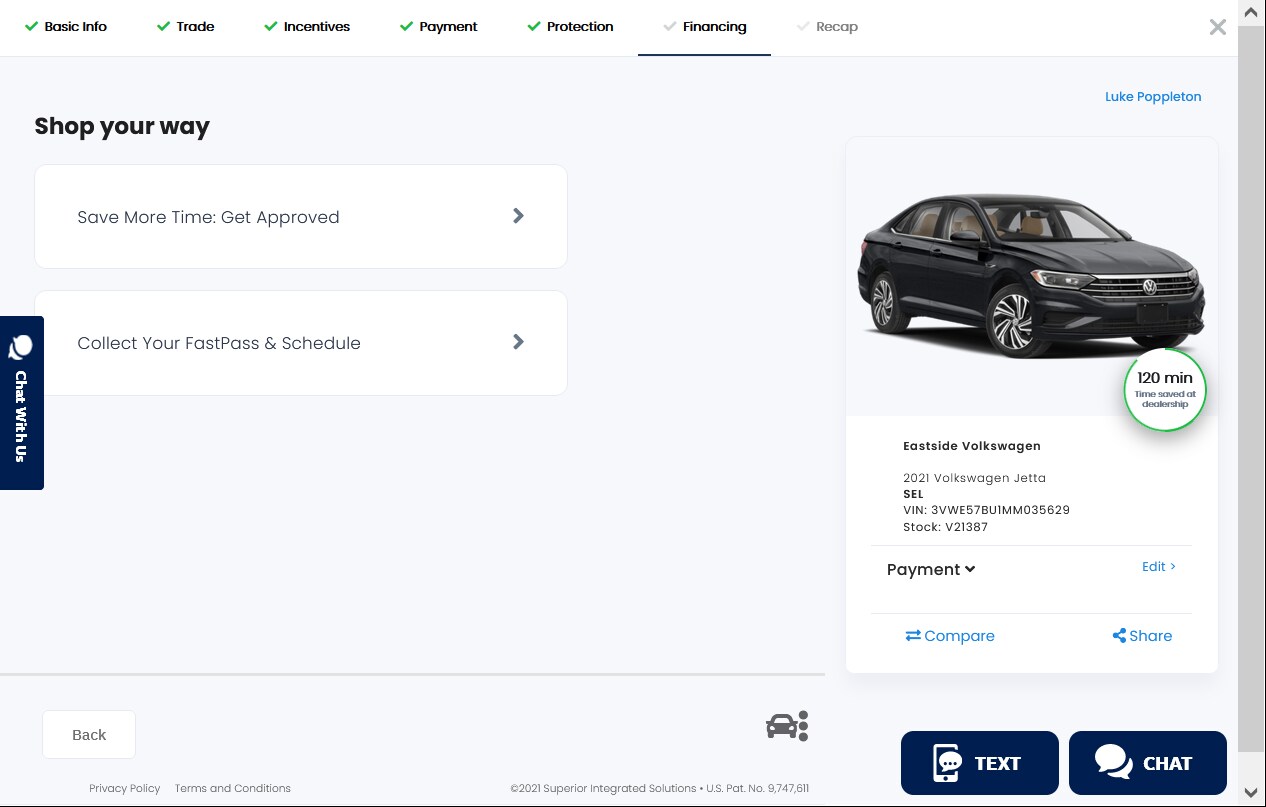This screenshot has height=807, width=1266.
Task: Jump to the Recap step tab
Action: click(x=828, y=27)
